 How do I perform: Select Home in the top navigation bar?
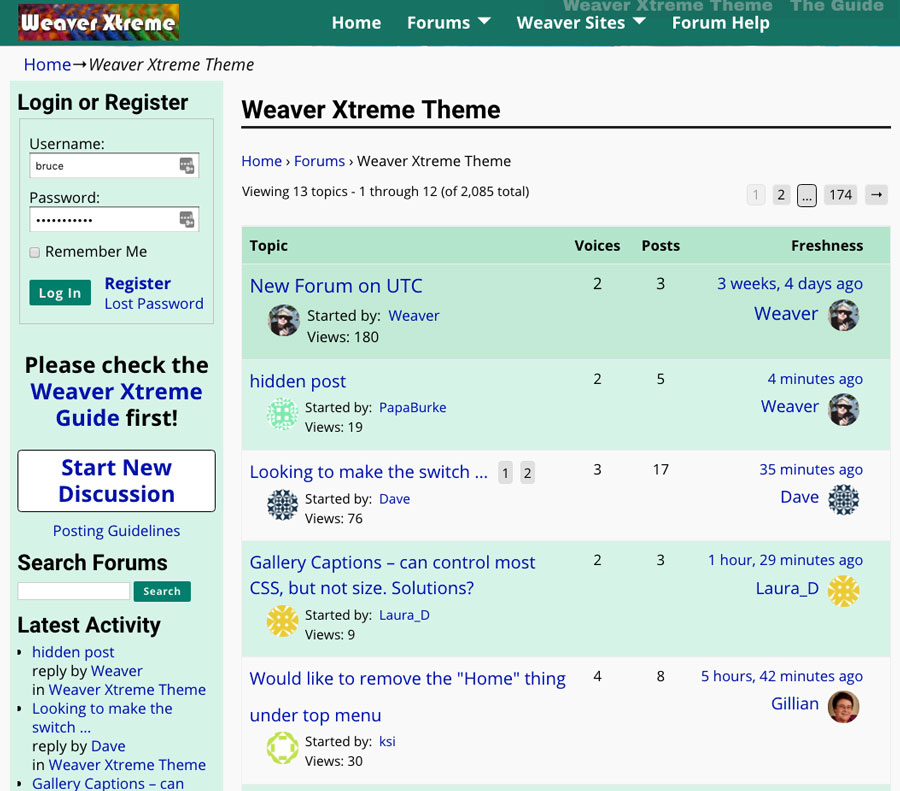[356, 22]
